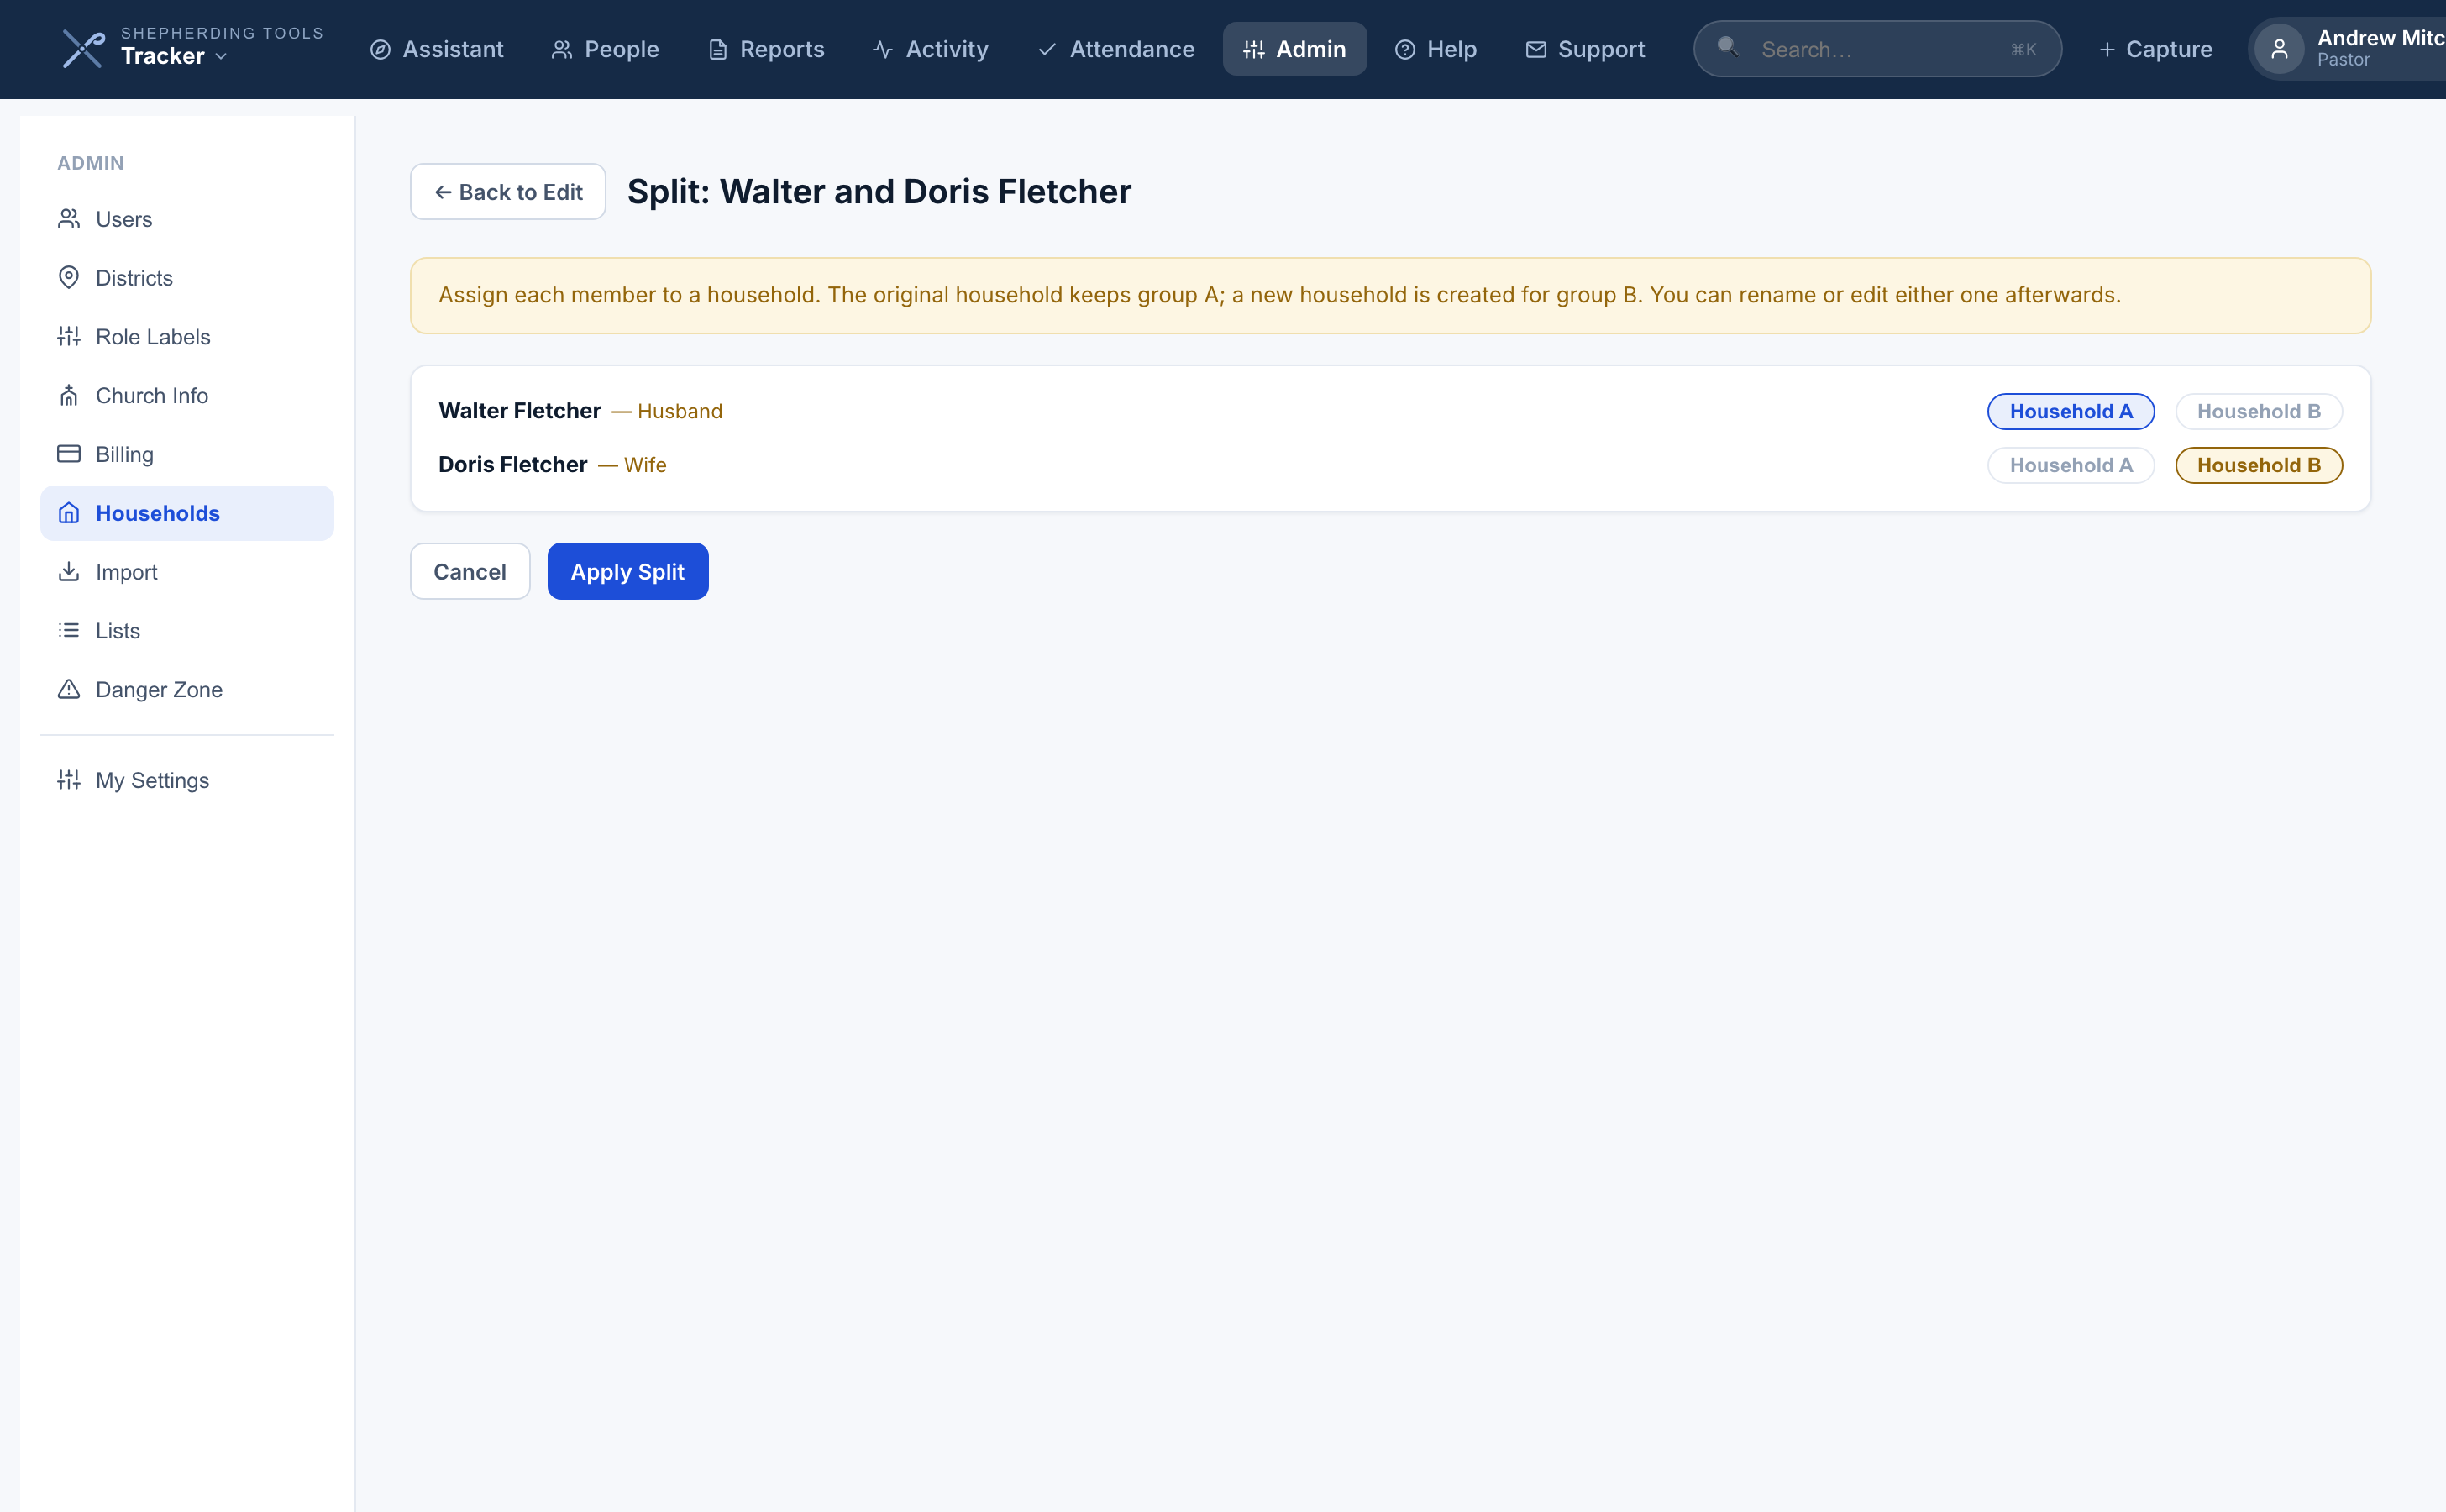Click the 'Split: Walter and Doris Fletcher' heading
This screenshot has height=1512, width=2446.
[x=879, y=192]
